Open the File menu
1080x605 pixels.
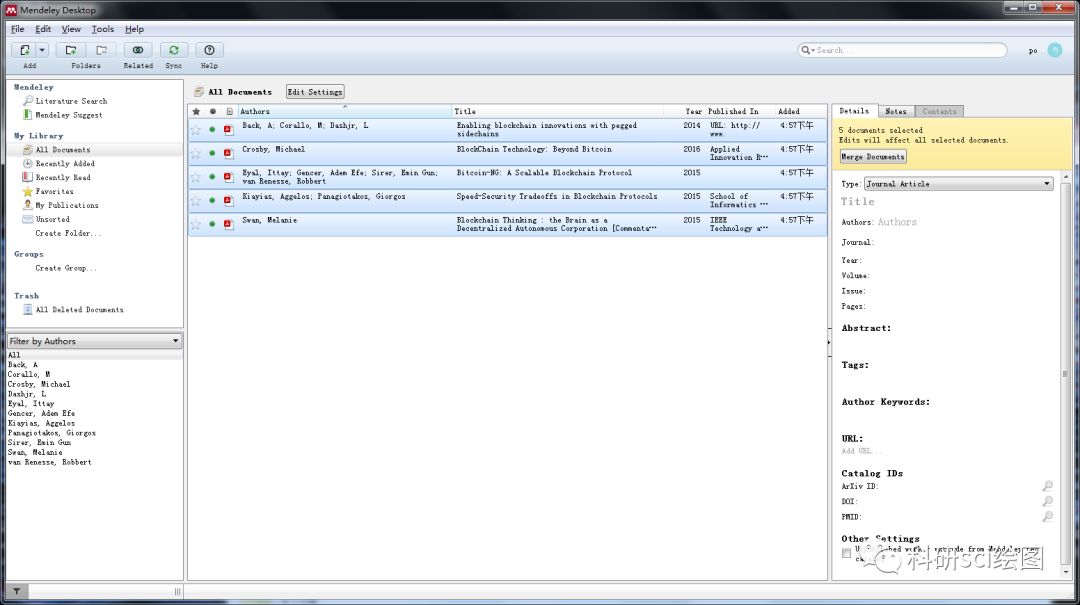point(17,29)
